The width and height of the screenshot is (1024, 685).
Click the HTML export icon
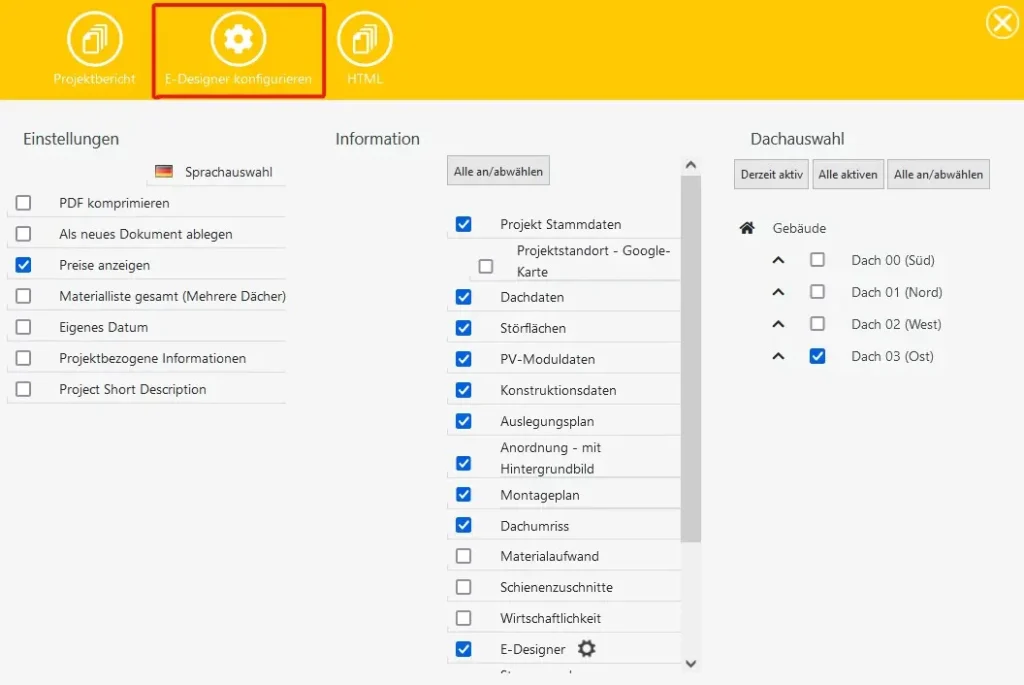pyautogui.click(x=366, y=40)
